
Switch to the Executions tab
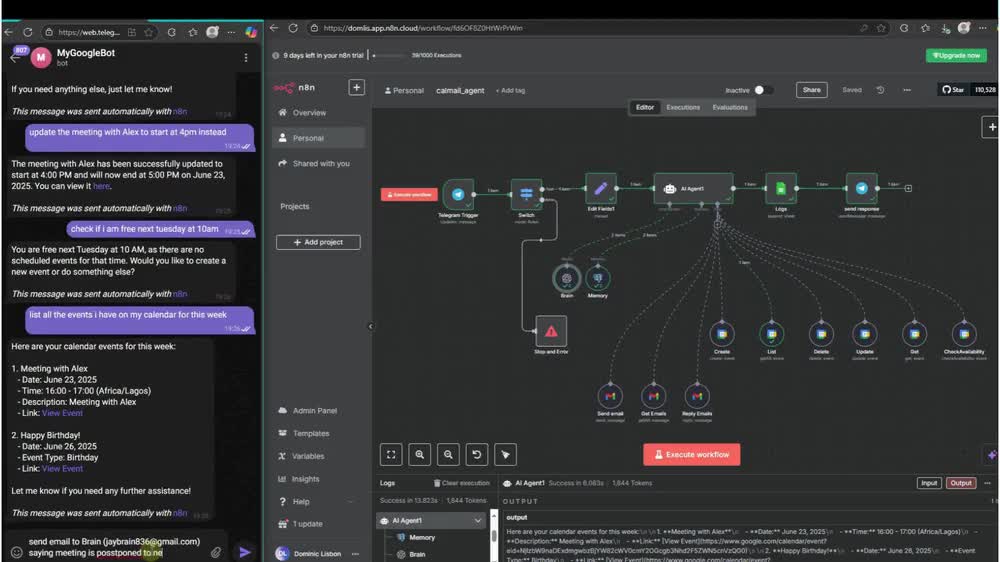tap(683, 107)
